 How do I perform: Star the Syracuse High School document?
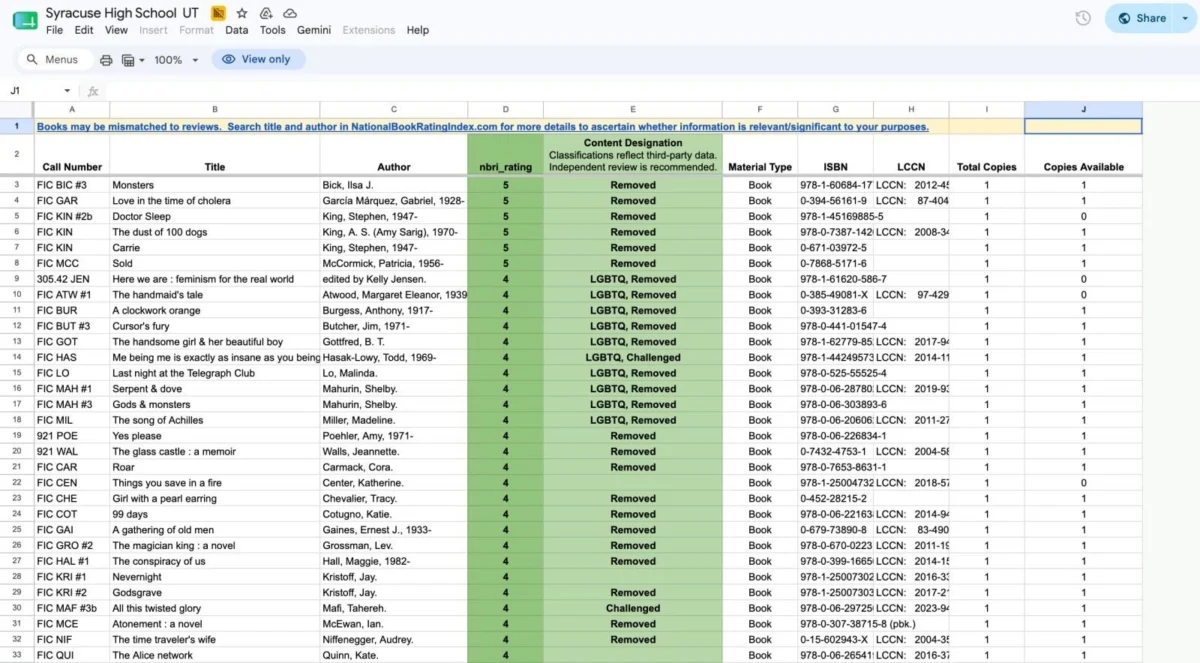(242, 13)
